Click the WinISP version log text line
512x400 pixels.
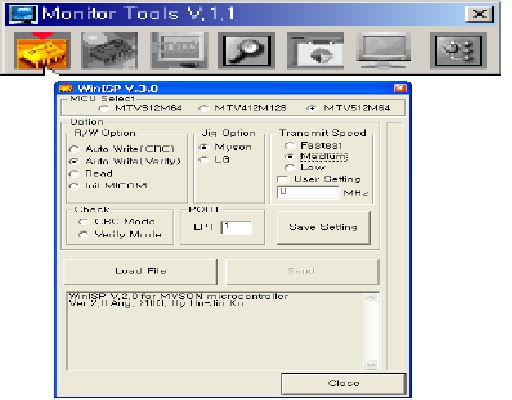coord(178,296)
